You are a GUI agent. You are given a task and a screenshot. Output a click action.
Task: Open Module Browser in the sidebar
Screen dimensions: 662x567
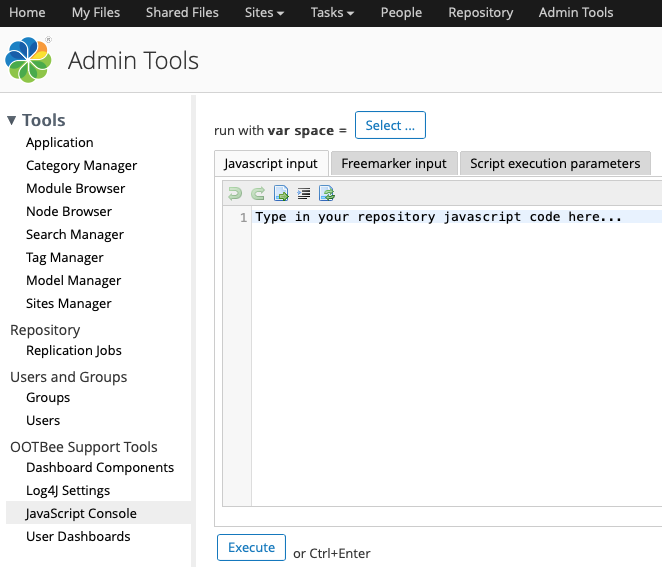tap(76, 188)
